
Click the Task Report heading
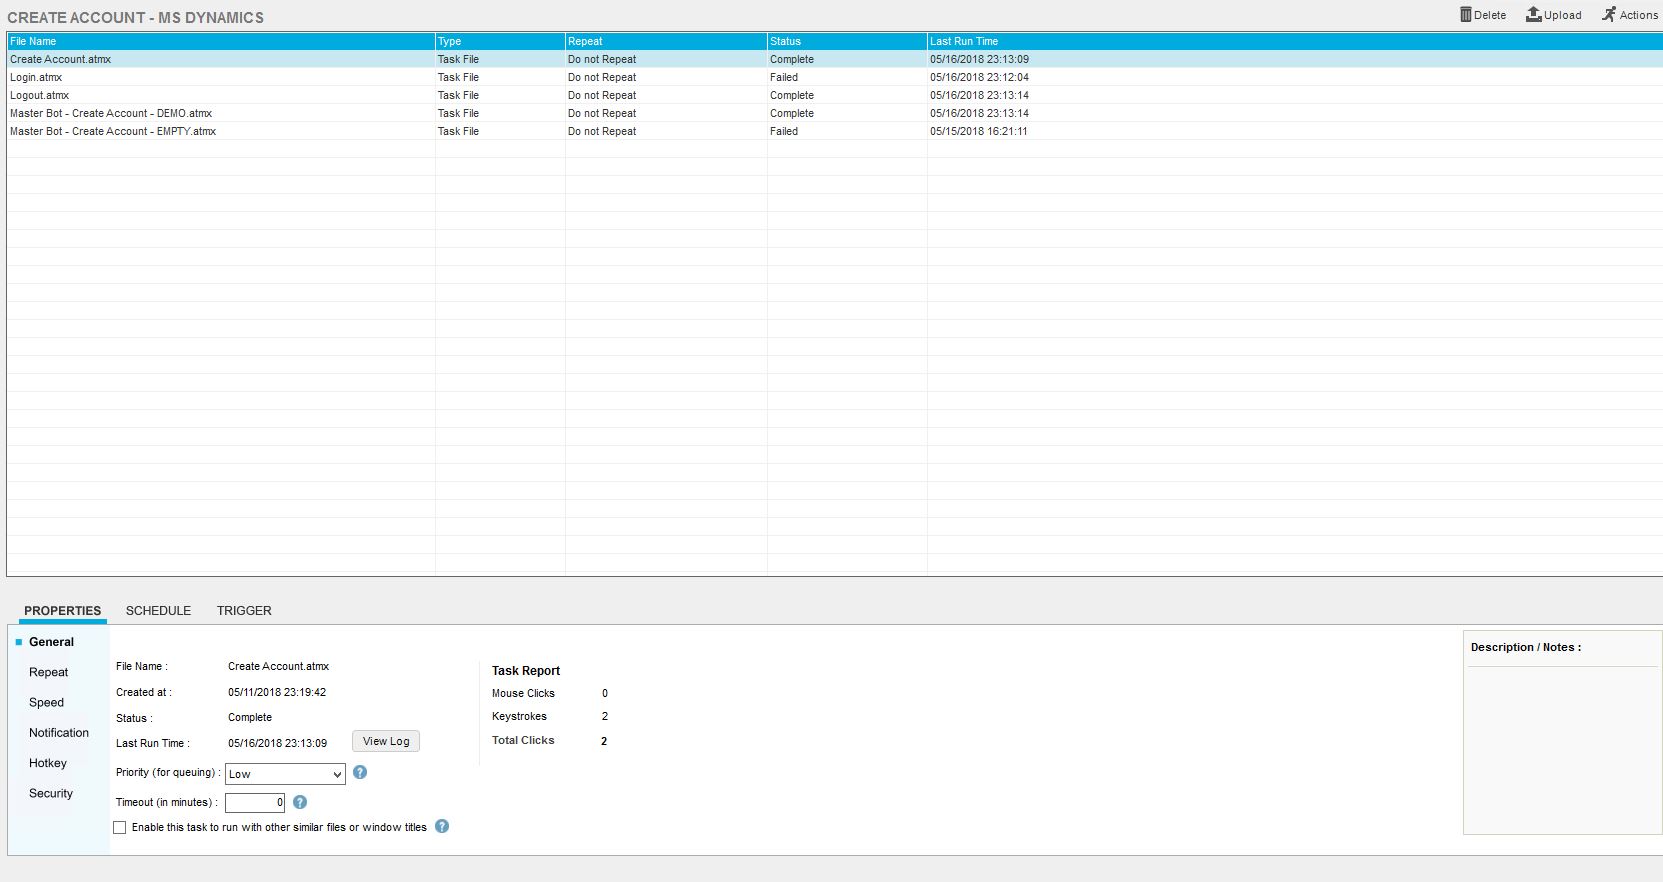click(526, 671)
